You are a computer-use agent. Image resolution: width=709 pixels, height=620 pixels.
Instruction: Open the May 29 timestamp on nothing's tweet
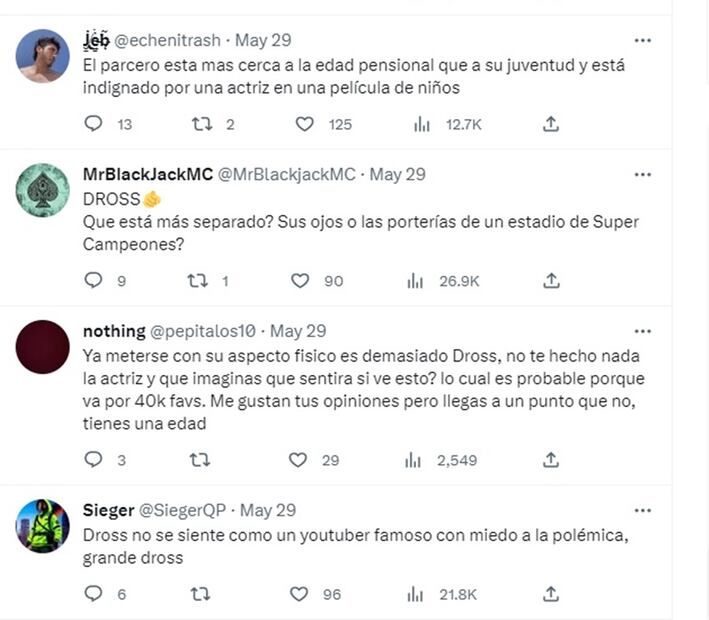pos(298,331)
